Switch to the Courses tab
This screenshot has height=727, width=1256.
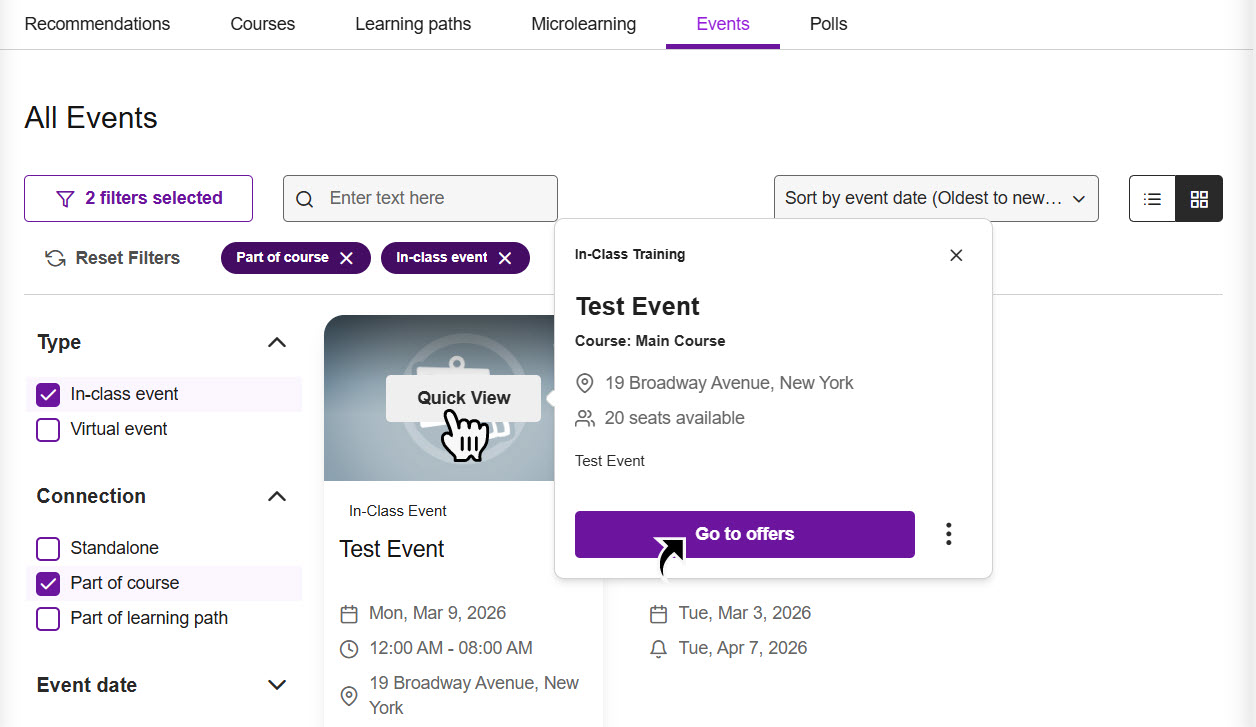pos(262,23)
